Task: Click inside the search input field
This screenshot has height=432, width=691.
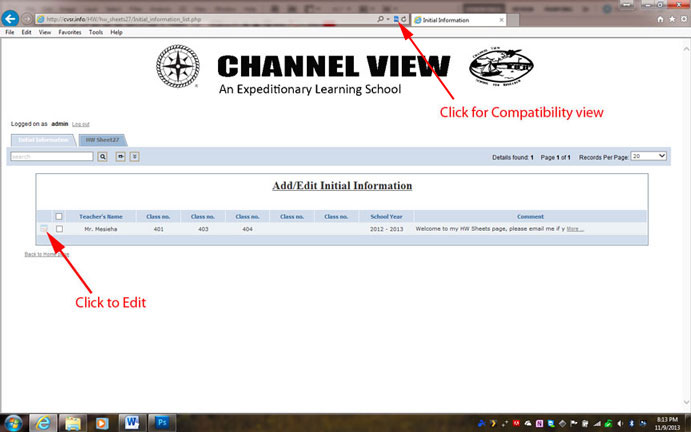Action: click(52, 157)
